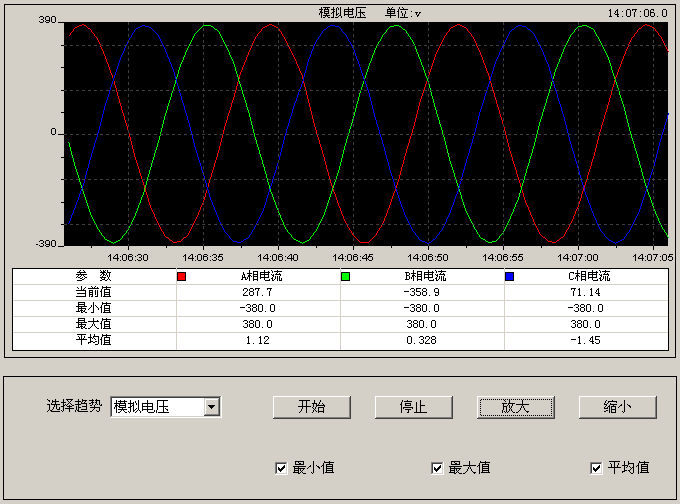Click the 单位:v unit label
680x504 pixels.
point(403,13)
